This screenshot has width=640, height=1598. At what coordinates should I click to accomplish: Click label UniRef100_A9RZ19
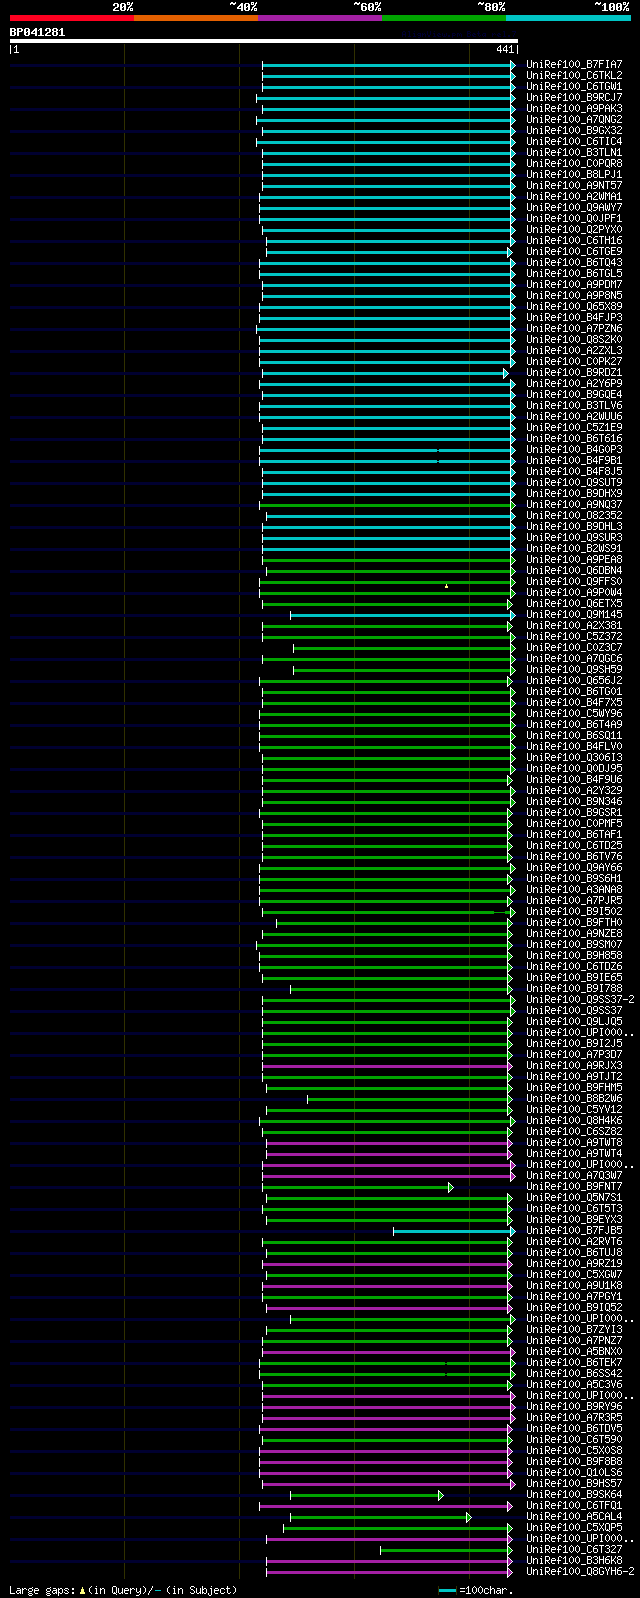click(x=574, y=1263)
